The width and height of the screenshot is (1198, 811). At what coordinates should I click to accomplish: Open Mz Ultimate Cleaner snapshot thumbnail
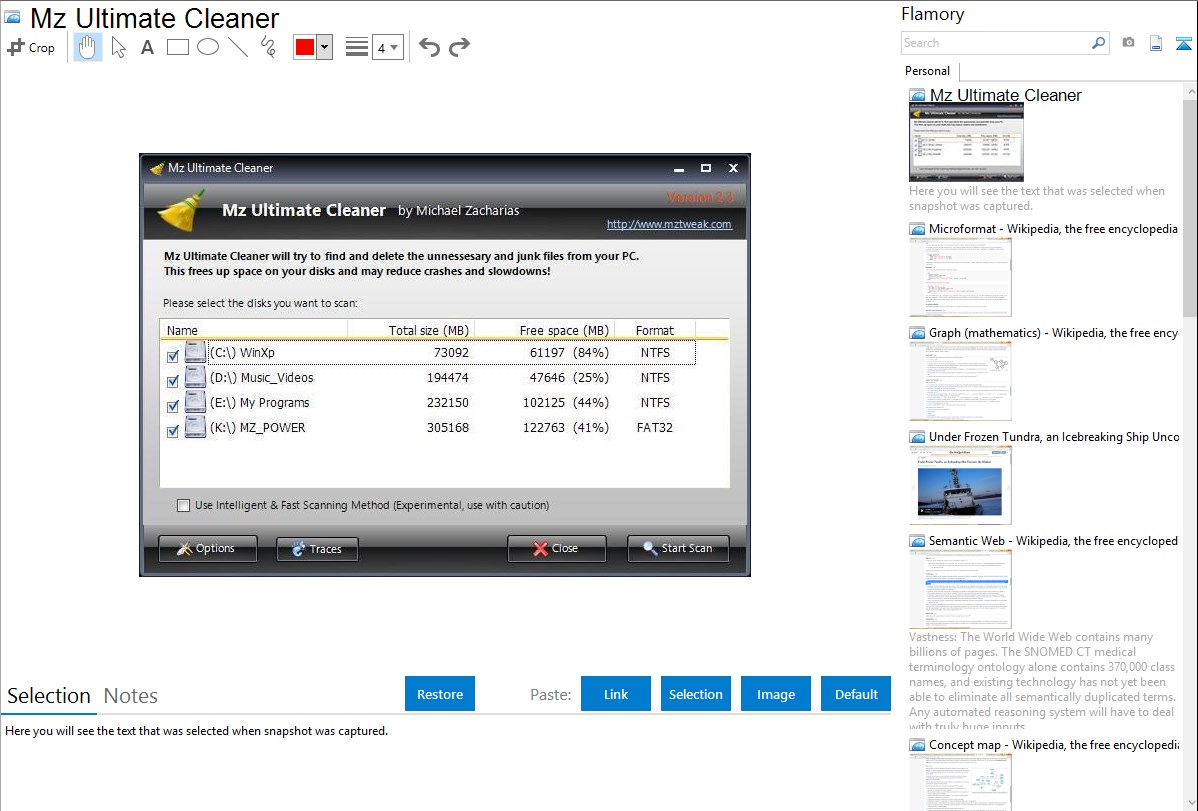[966, 143]
